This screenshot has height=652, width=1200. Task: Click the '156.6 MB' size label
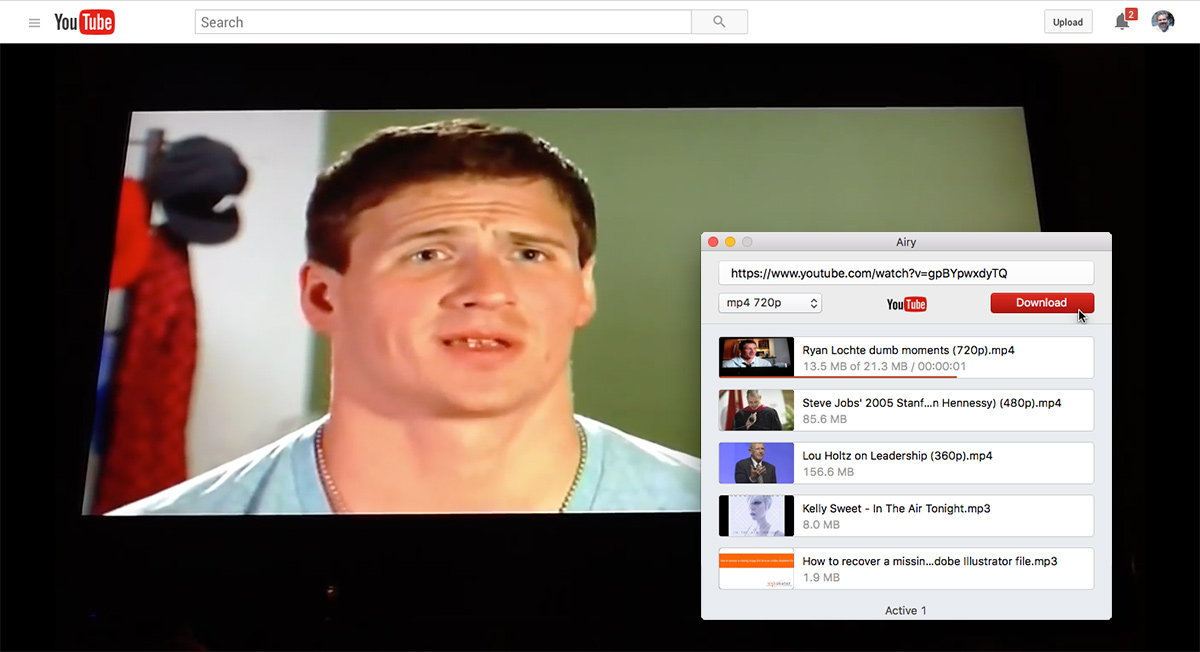[828, 472]
